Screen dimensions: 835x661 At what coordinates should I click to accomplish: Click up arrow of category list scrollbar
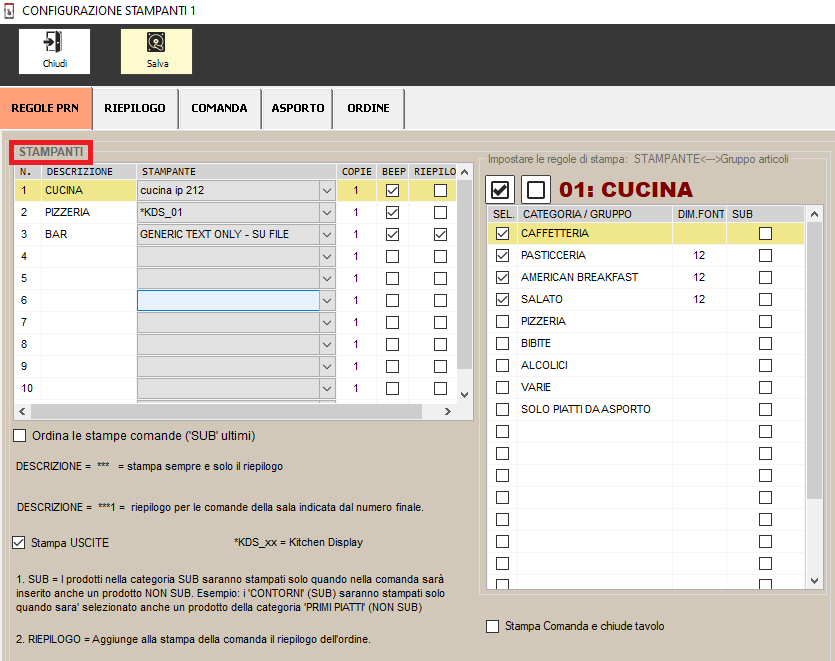[815, 214]
